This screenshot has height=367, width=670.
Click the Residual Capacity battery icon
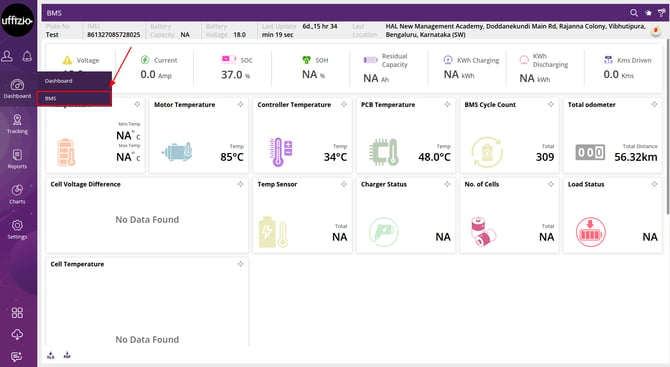370,60
